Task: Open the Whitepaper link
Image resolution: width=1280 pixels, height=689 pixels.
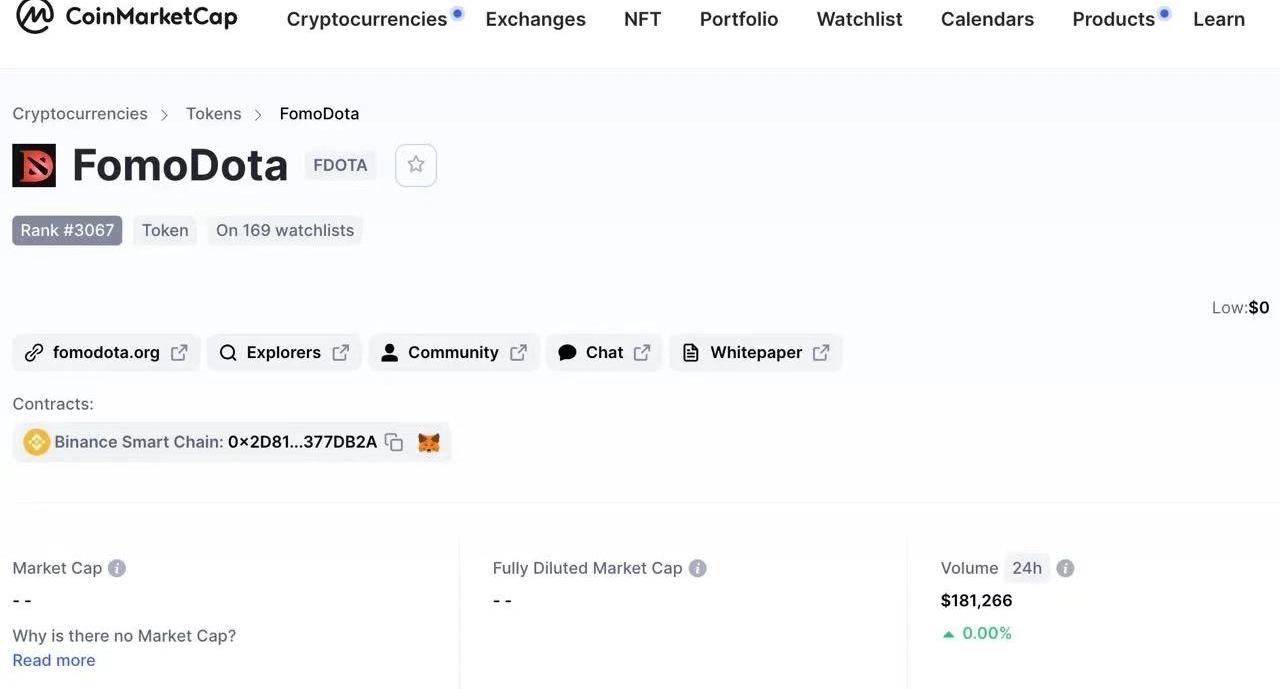Action: [756, 353]
